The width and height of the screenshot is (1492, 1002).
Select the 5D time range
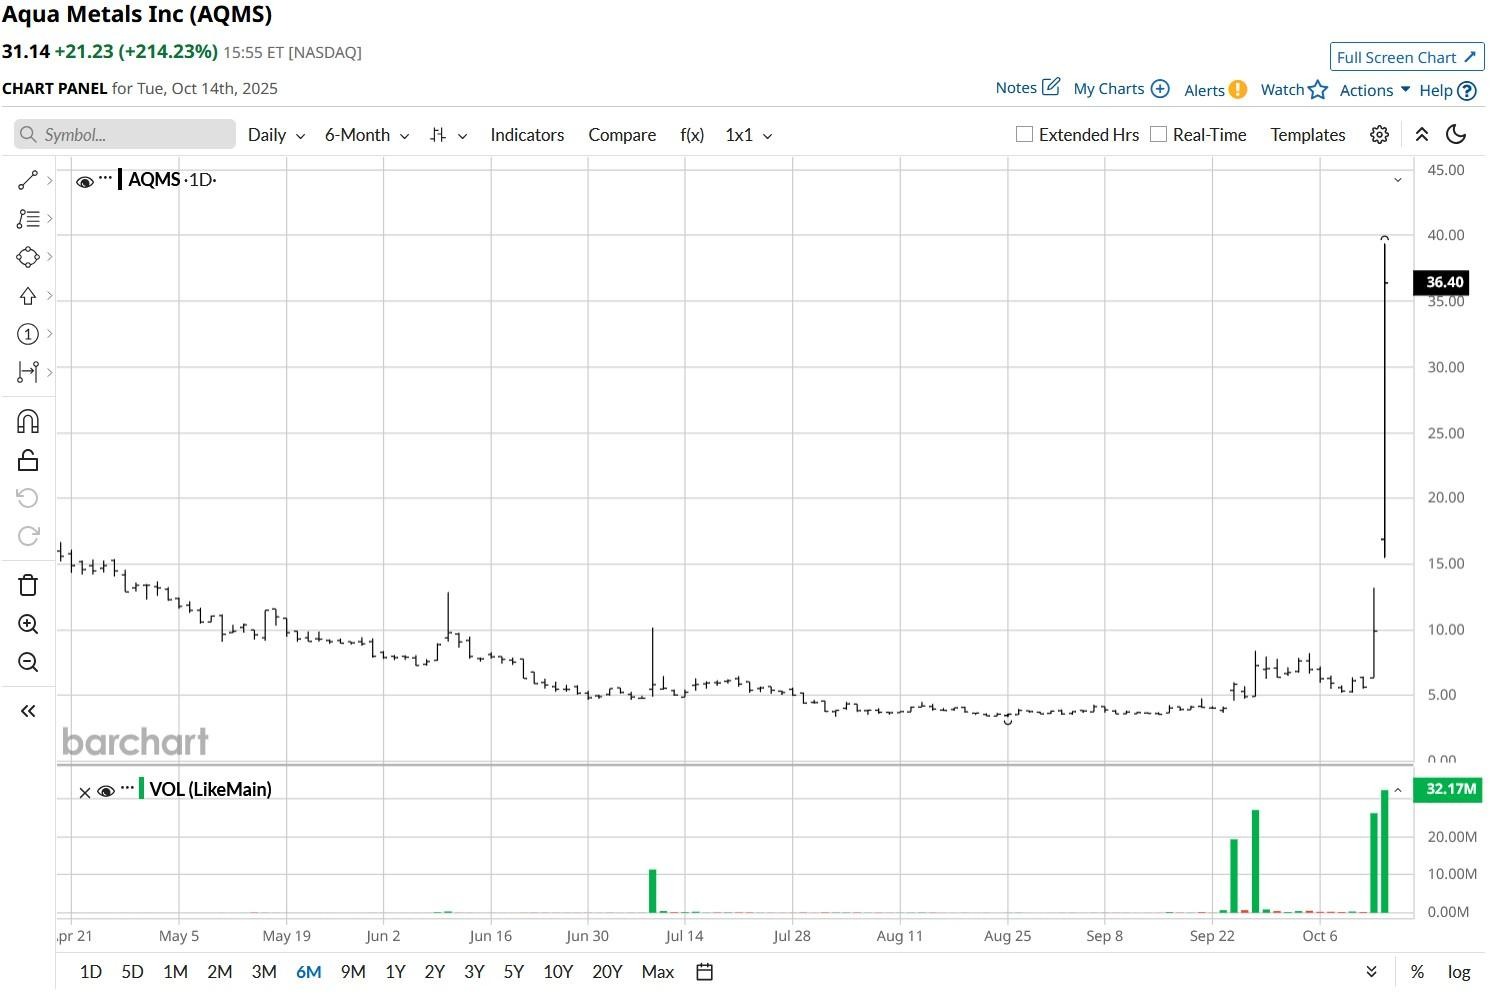(x=132, y=972)
